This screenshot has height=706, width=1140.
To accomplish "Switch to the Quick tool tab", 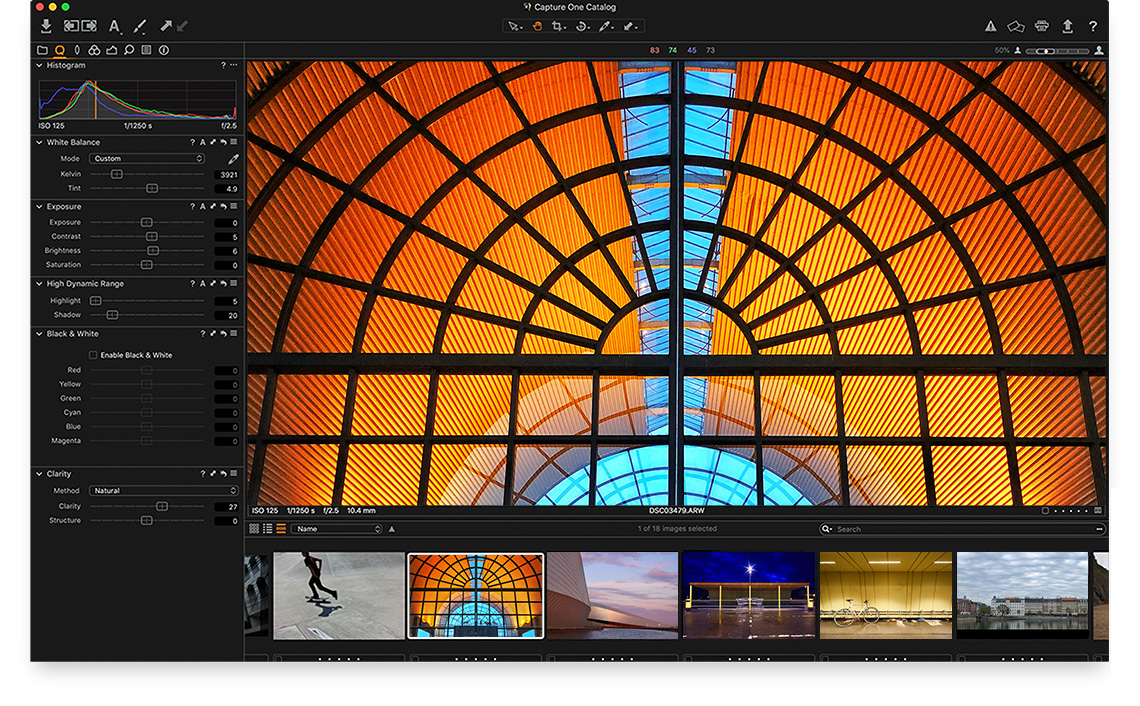I will pos(59,49).
